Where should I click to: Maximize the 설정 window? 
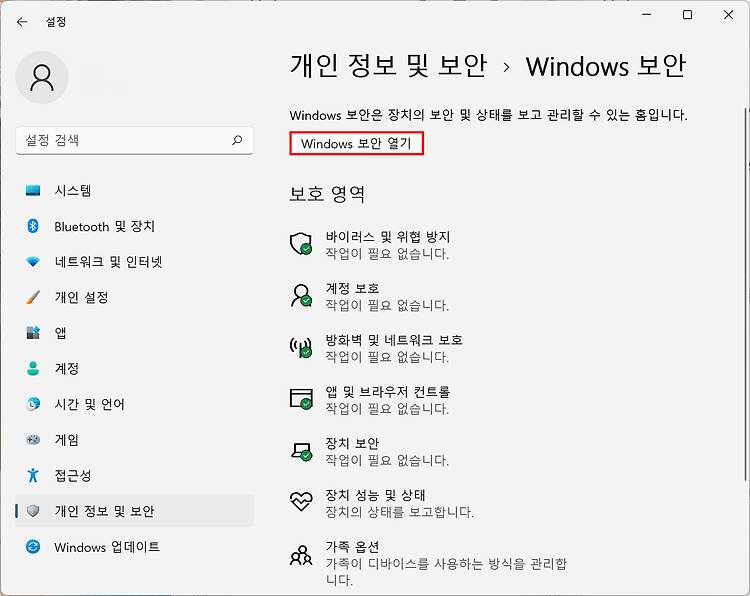coord(687,15)
